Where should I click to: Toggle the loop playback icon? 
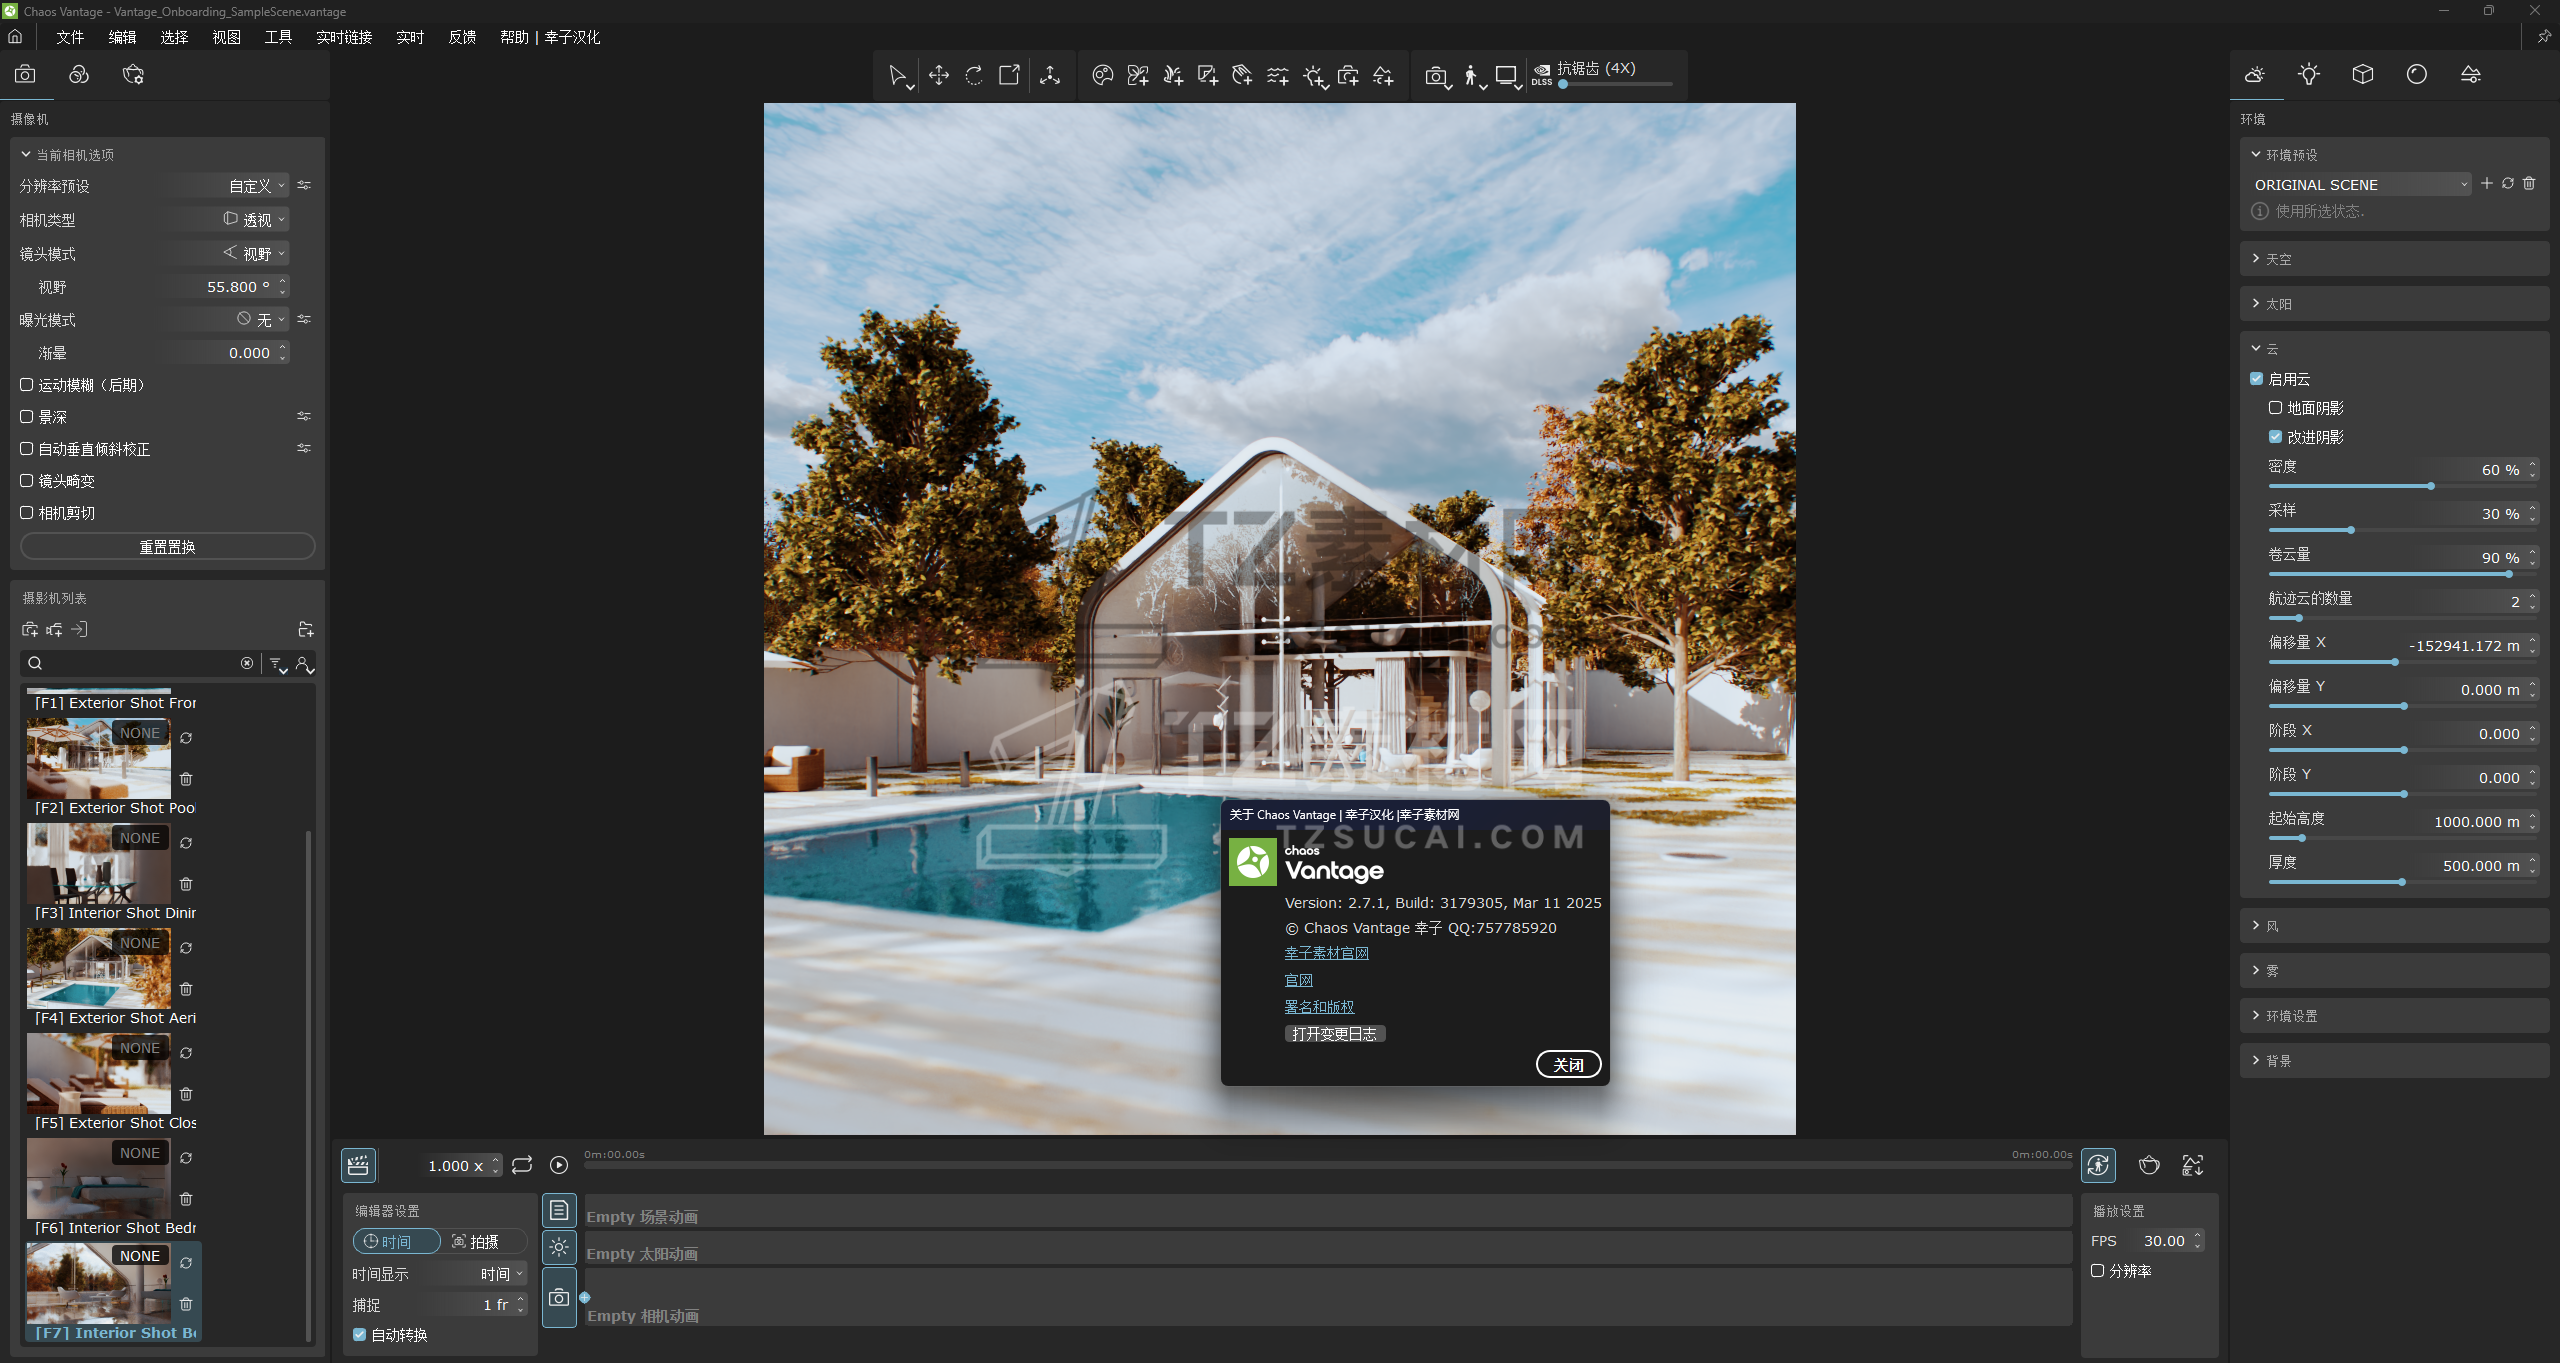(522, 1165)
